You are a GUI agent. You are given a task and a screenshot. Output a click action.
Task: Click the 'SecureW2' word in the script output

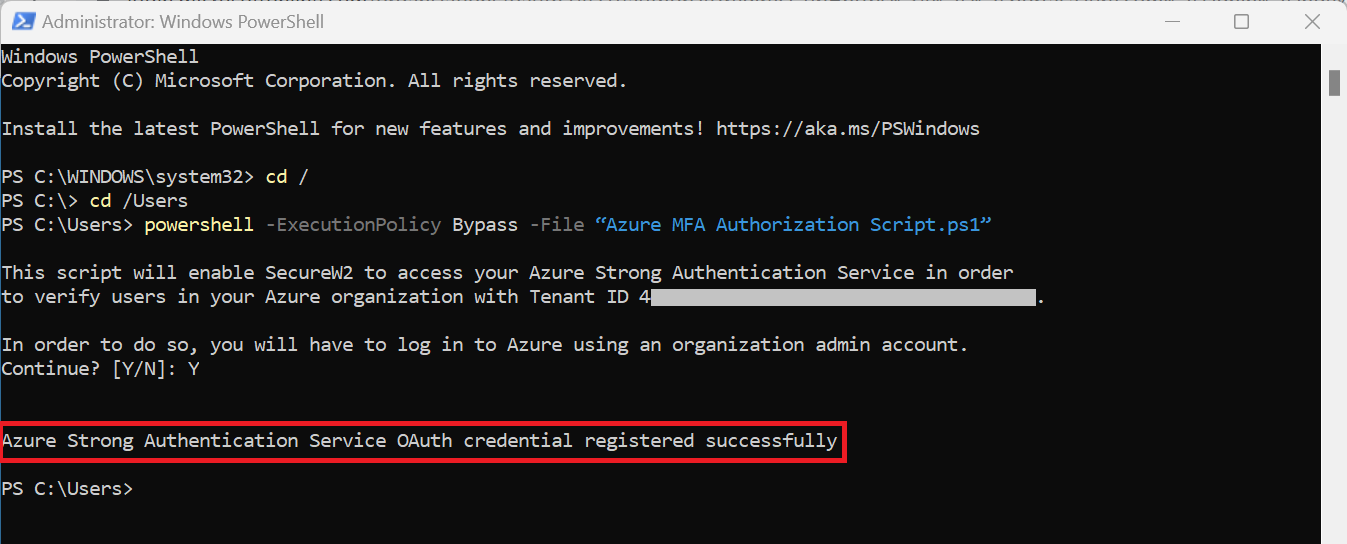click(309, 273)
